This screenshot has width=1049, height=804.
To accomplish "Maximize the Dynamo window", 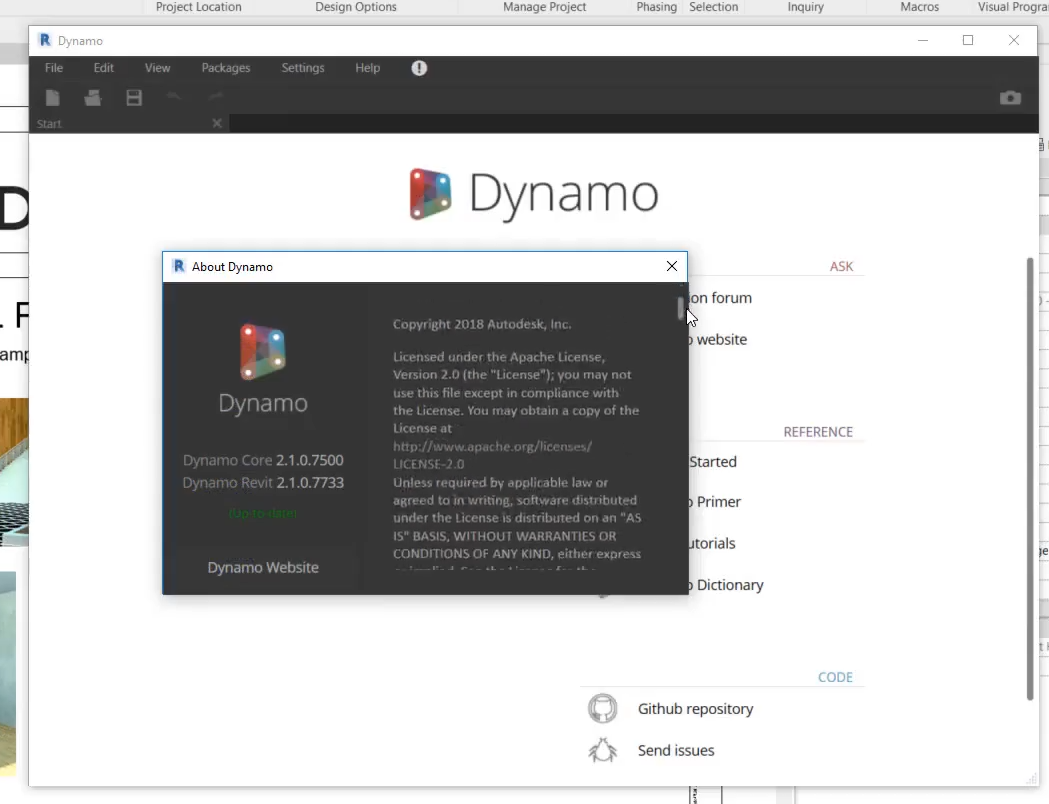I will (x=967, y=40).
